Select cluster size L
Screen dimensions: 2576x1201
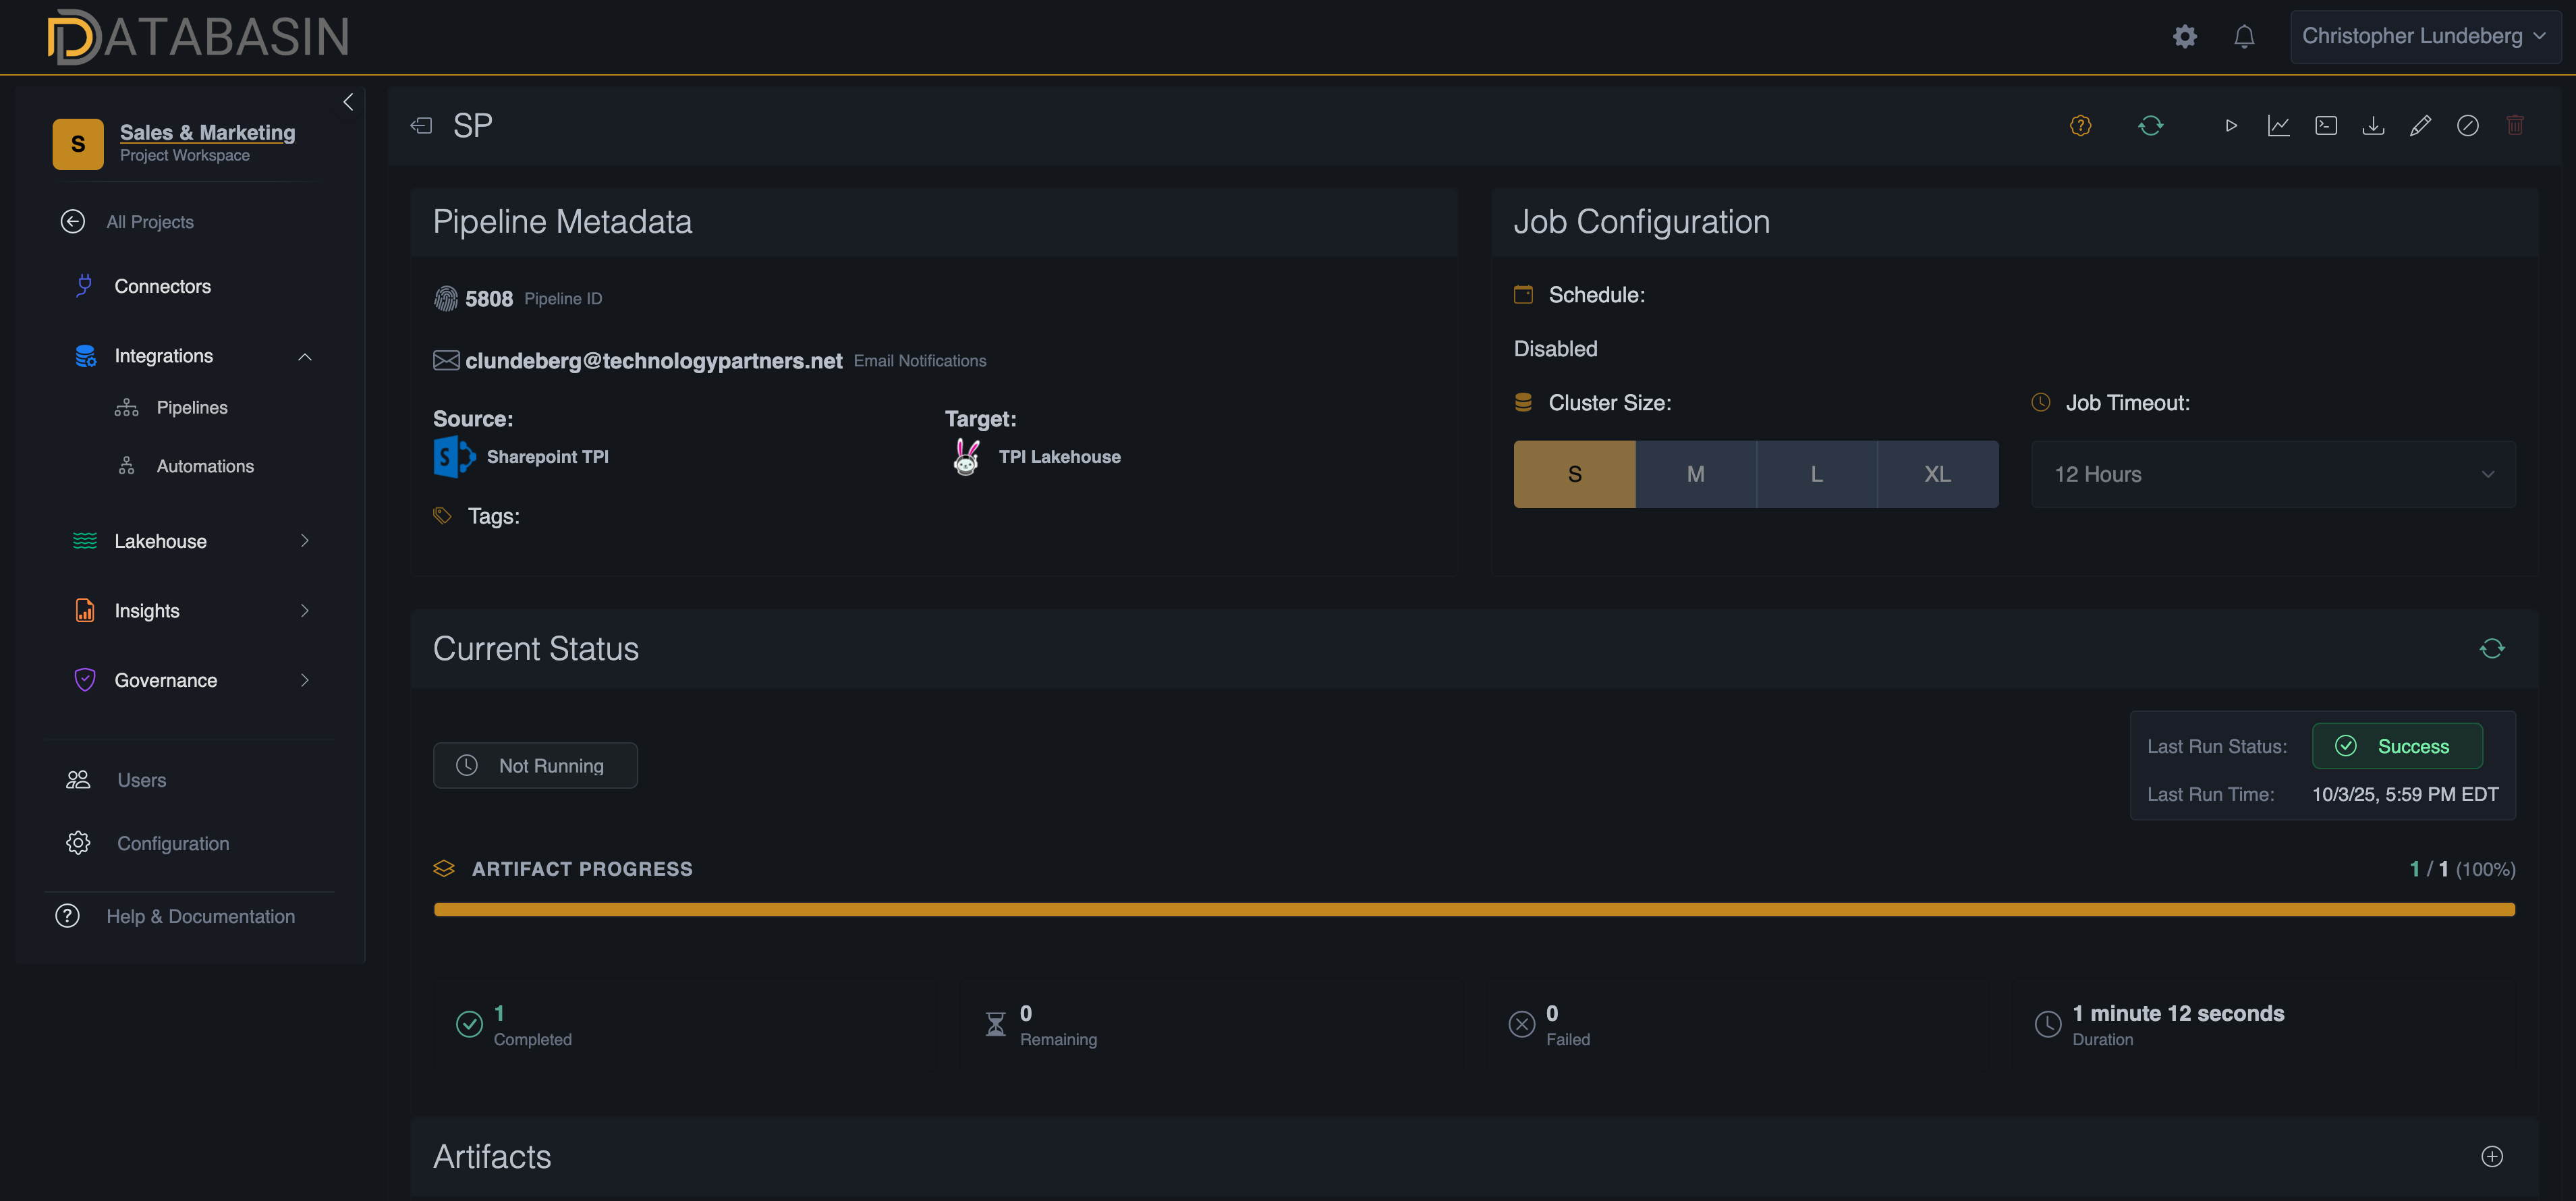[1816, 473]
